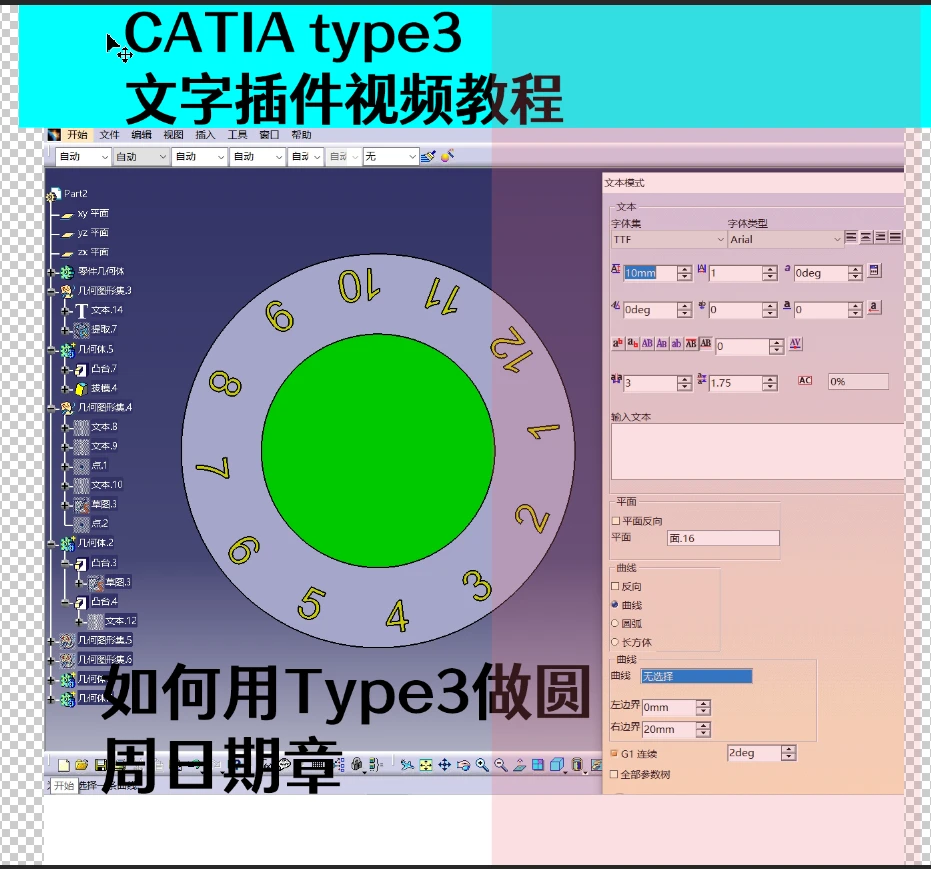The width and height of the screenshot is (931, 869).
Task: Click the Part2 root node
Action: (x=75, y=194)
